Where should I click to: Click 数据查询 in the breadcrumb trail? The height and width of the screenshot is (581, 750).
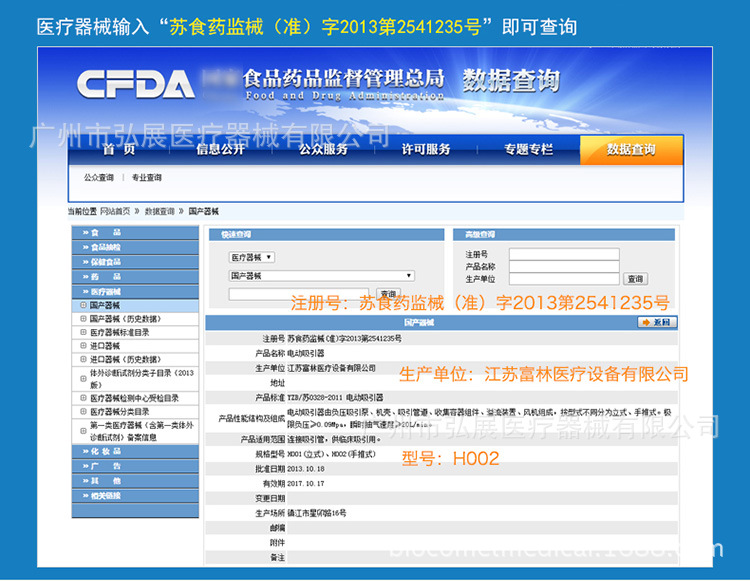tap(160, 211)
